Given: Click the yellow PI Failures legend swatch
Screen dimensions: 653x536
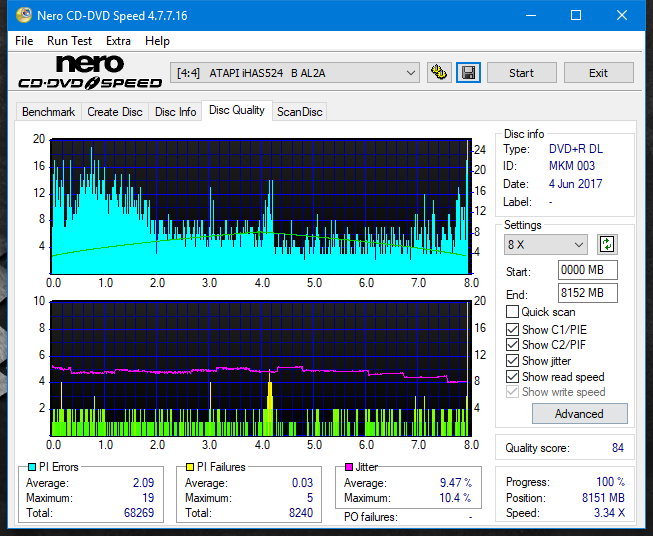Looking at the screenshot, I should (x=190, y=467).
